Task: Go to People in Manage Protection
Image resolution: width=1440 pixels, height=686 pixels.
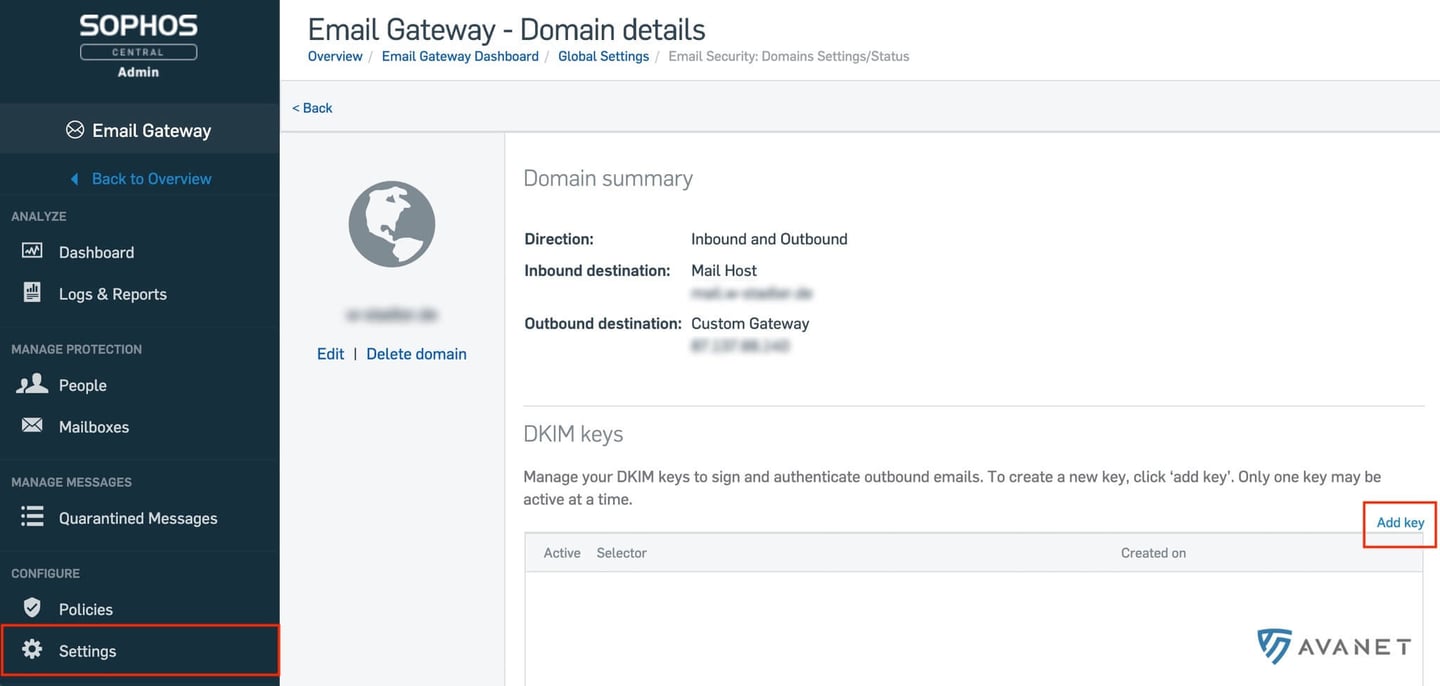Action: pos(83,385)
